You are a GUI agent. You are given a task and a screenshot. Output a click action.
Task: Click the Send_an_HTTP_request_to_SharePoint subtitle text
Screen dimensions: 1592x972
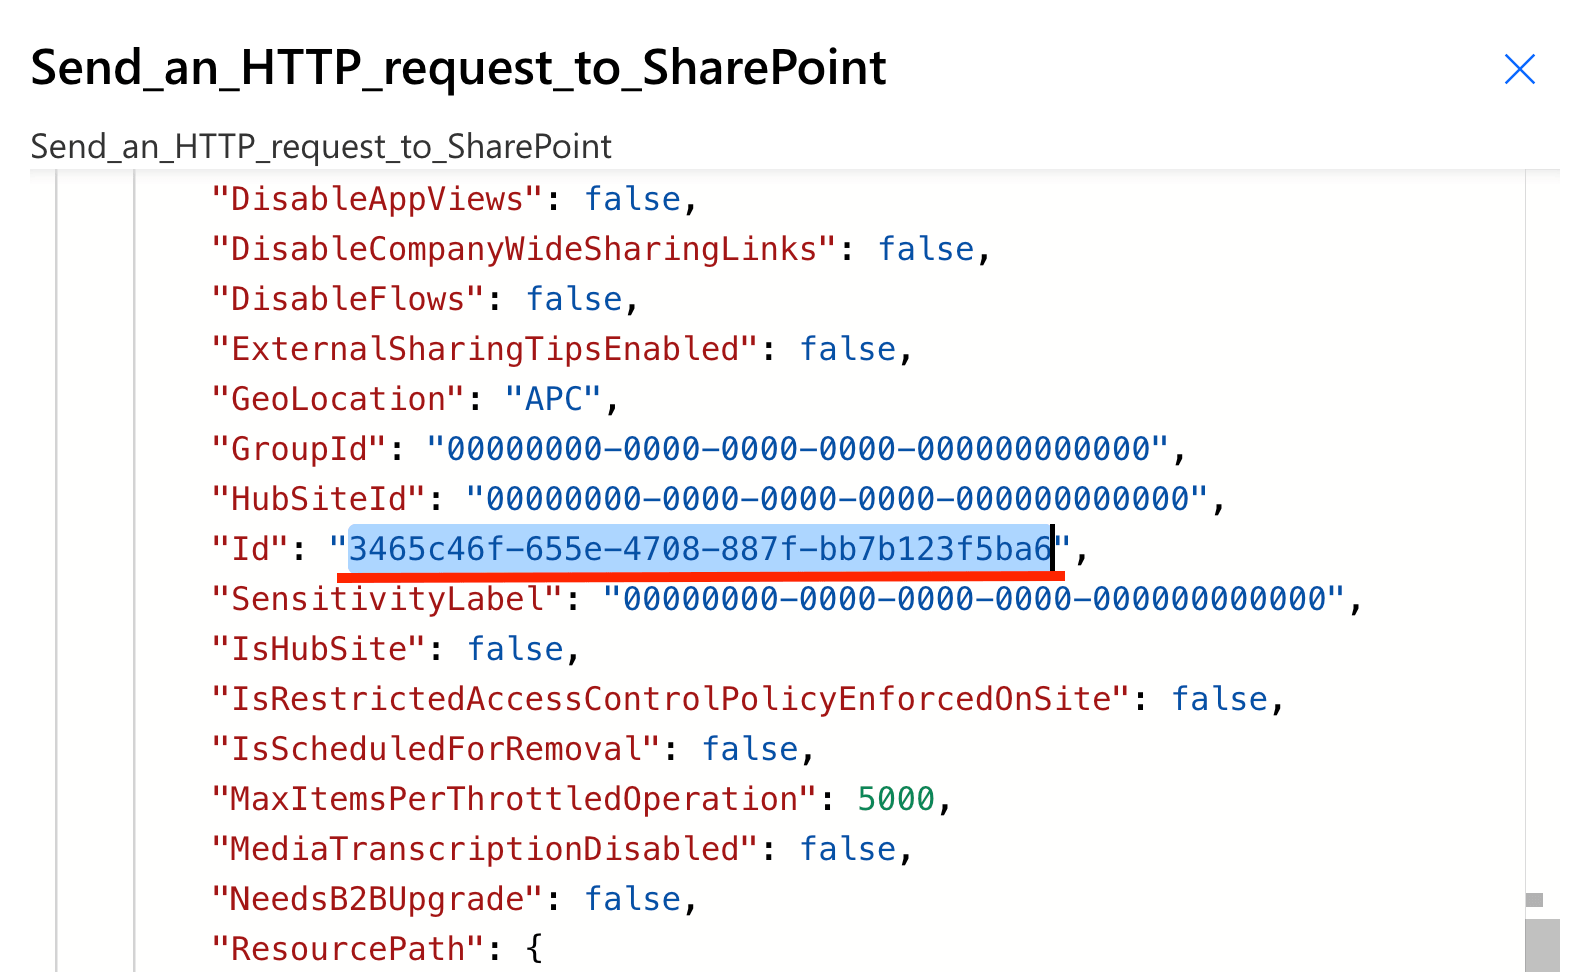pyautogui.click(x=321, y=146)
